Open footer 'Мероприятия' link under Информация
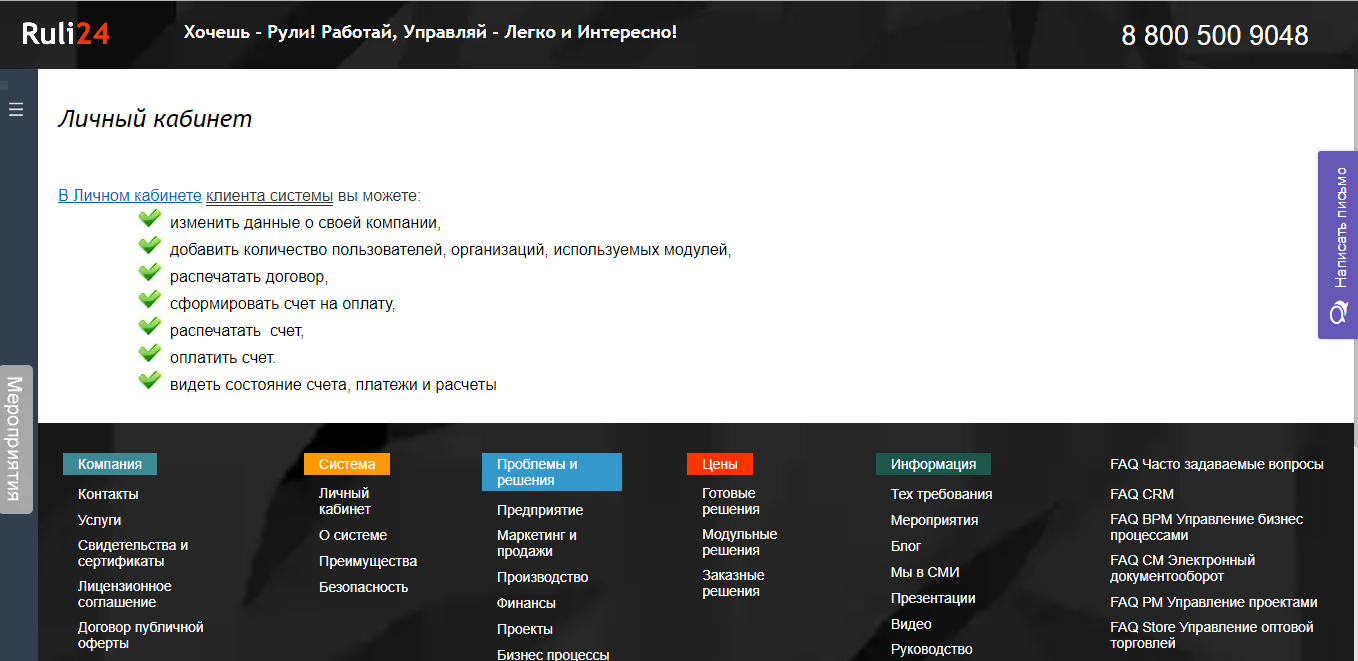 pyautogui.click(x=935, y=520)
